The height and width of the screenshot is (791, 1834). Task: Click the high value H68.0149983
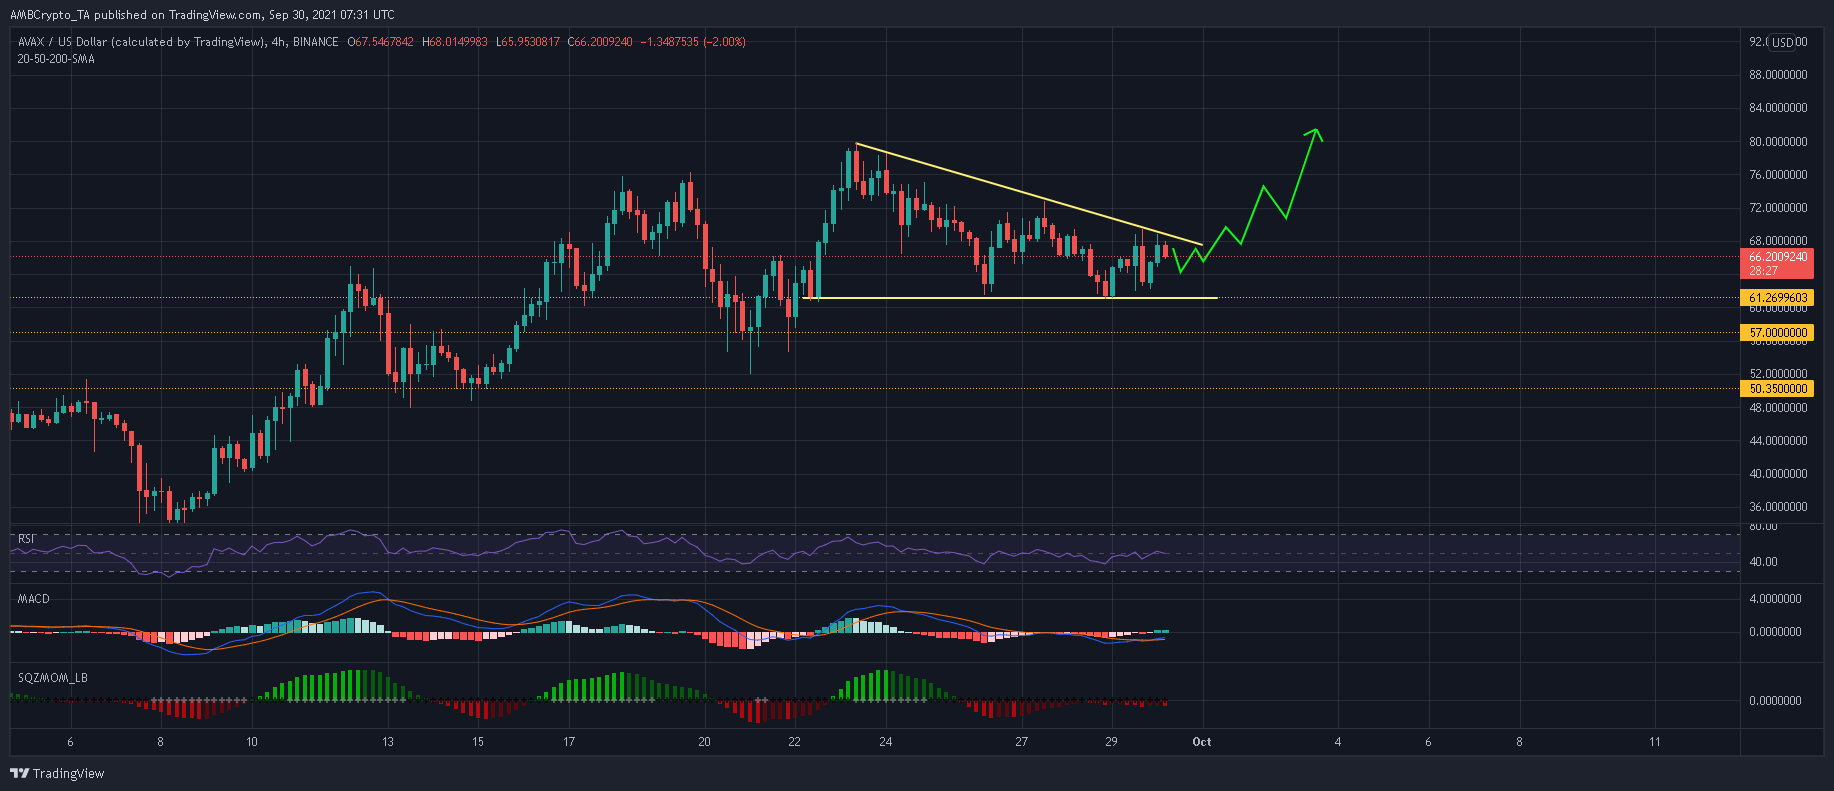[455, 42]
